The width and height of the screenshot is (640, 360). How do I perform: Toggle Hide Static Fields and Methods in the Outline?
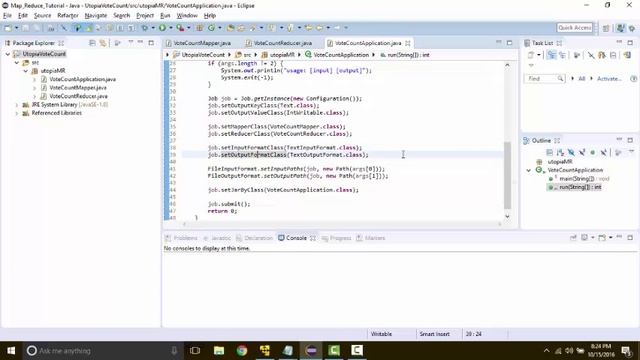(x=582, y=153)
